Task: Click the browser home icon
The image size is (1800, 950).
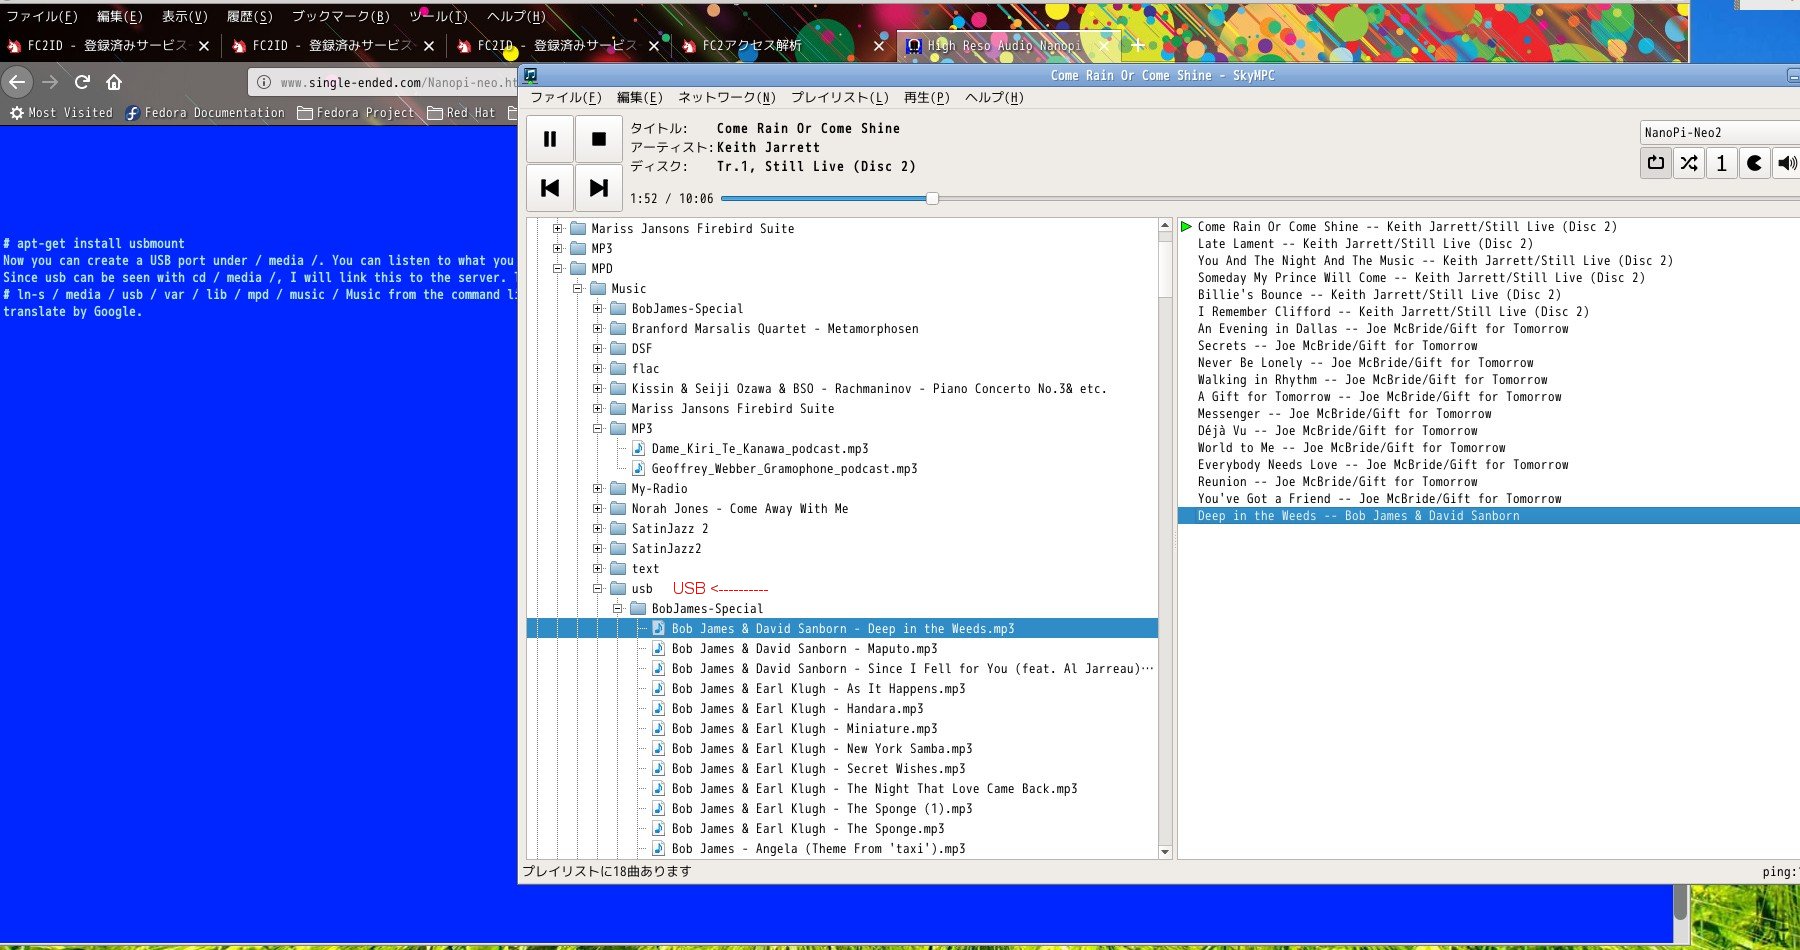Action: coord(114,82)
